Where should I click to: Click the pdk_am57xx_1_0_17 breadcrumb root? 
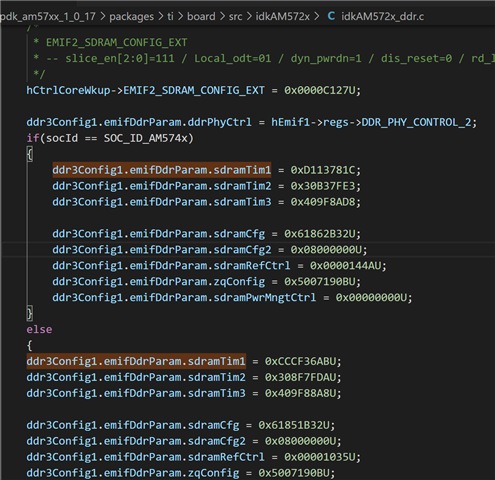48,16
